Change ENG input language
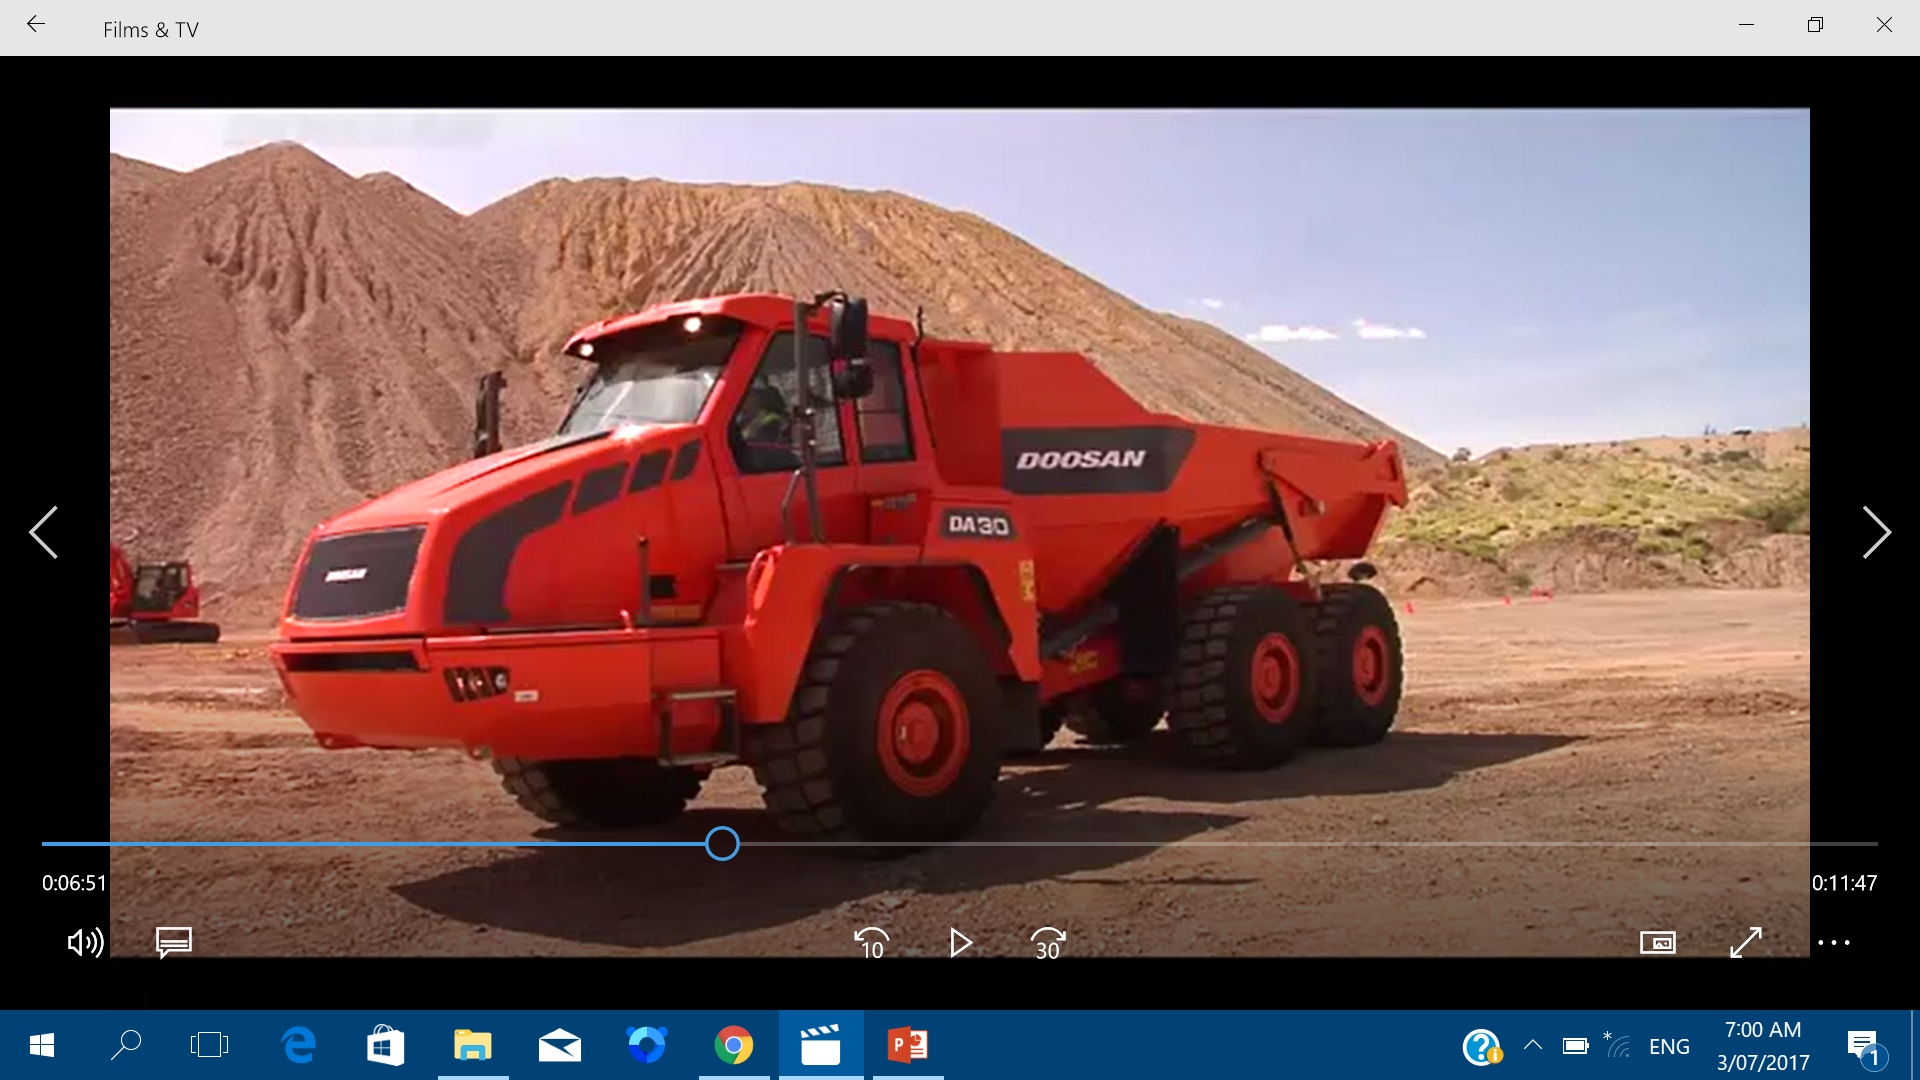The width and height of the screenshot is (1920, 1080). (x=1669, y=1046)
